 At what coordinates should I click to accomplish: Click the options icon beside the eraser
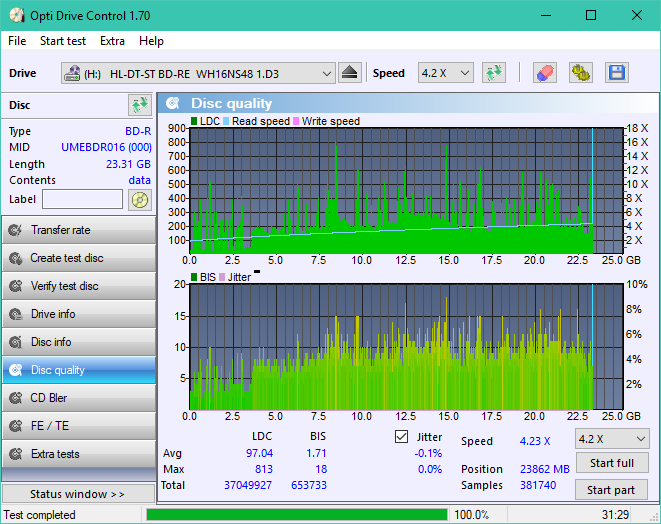point(580,73)
